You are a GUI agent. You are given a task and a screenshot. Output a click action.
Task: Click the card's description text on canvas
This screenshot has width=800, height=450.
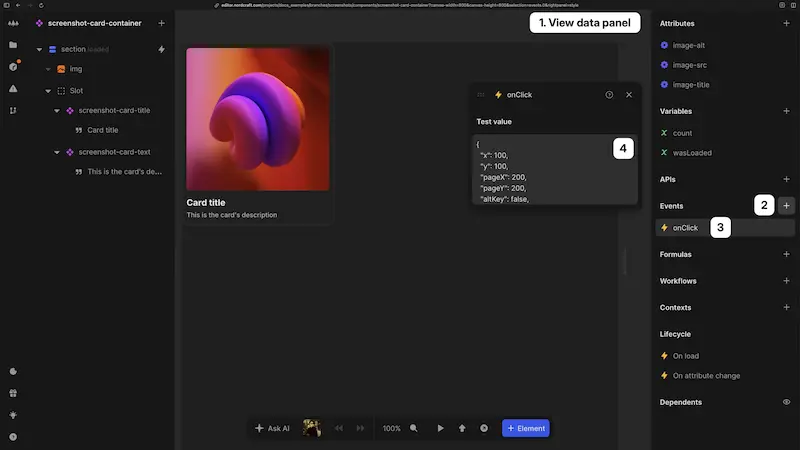[232, 215]
